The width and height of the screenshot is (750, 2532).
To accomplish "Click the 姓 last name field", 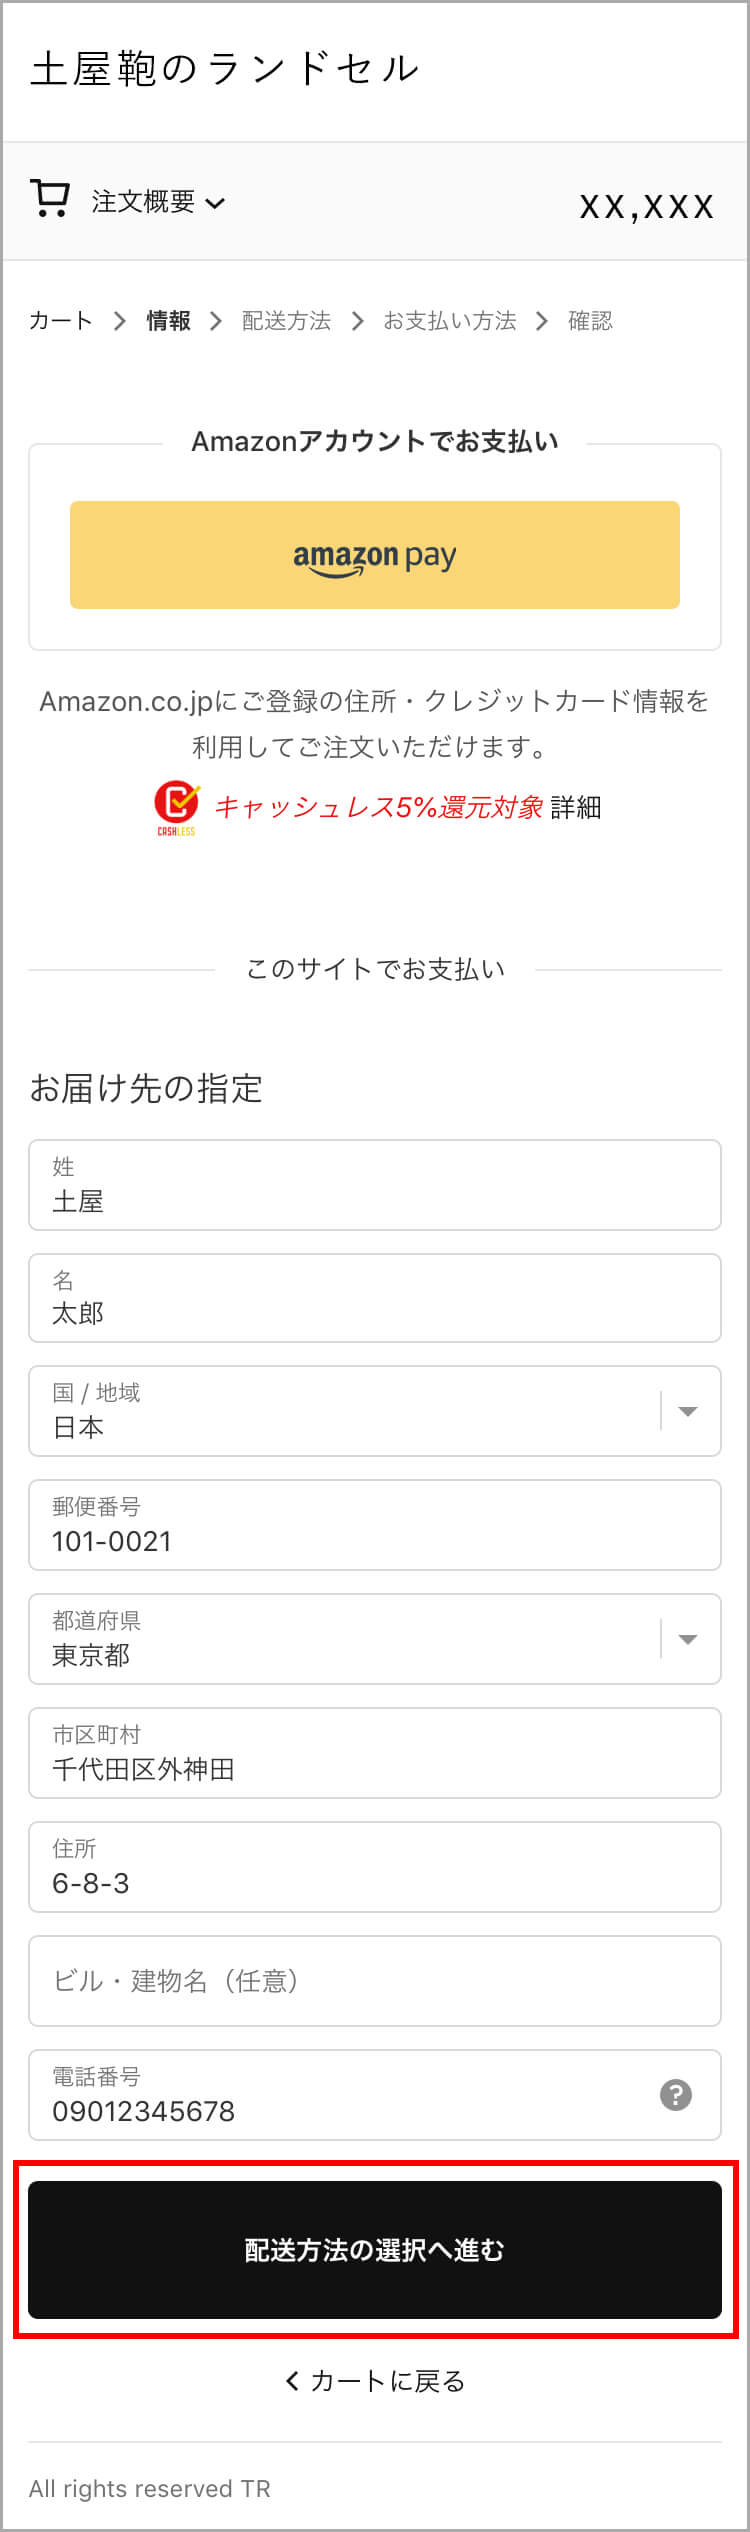I will (x=375, y=1185).
